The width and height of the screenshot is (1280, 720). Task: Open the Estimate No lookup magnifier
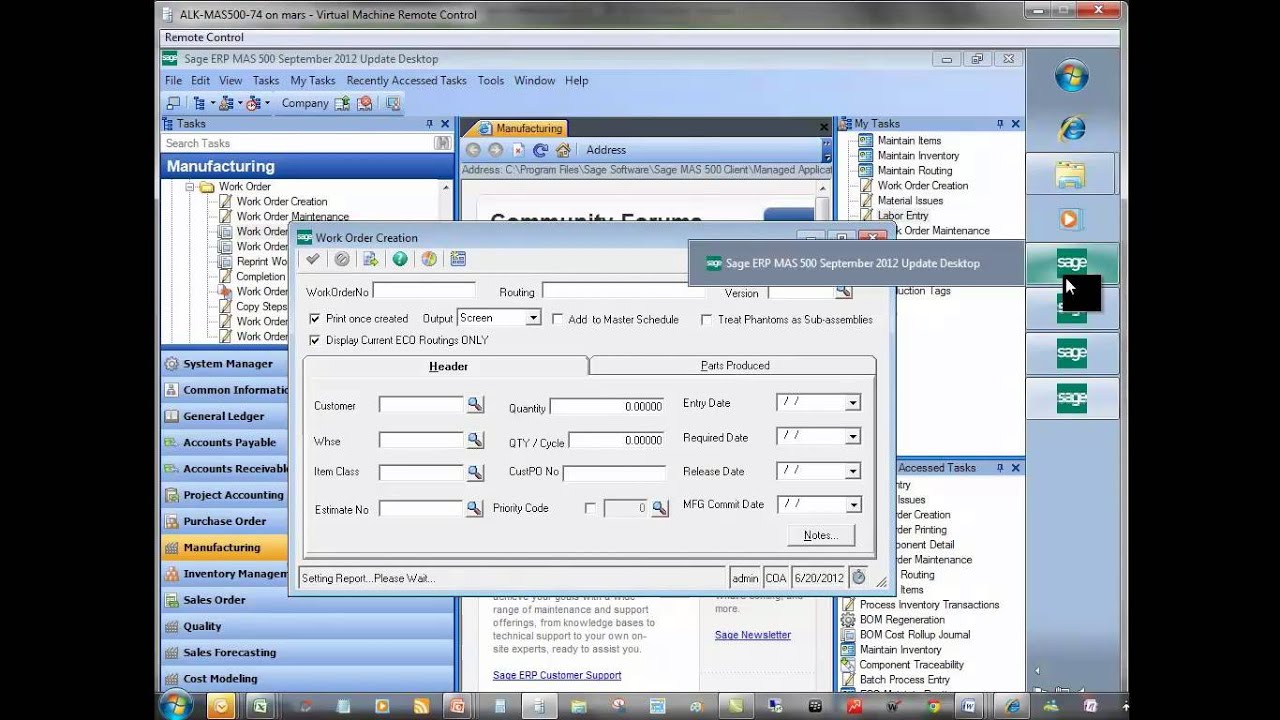(475, 508)
